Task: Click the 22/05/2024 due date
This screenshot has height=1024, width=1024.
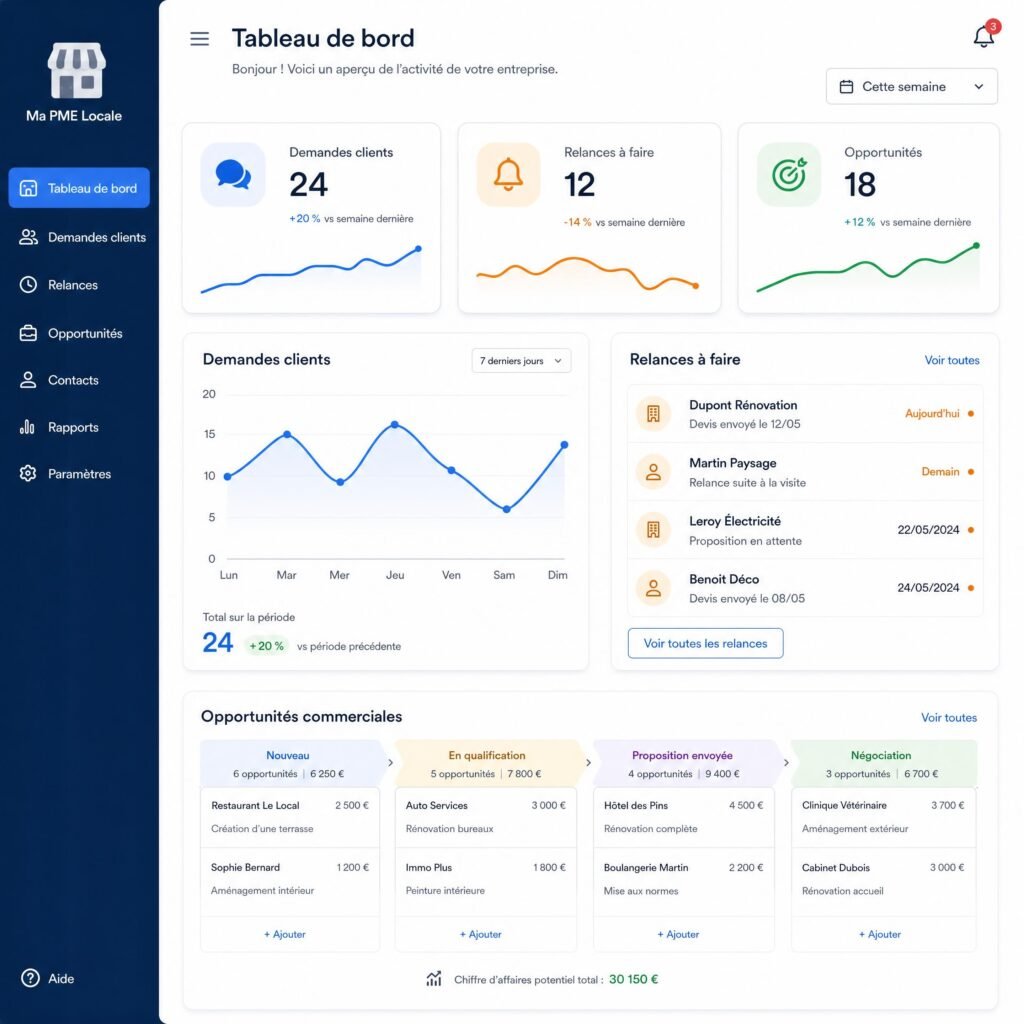Action: tap(928, 530)
